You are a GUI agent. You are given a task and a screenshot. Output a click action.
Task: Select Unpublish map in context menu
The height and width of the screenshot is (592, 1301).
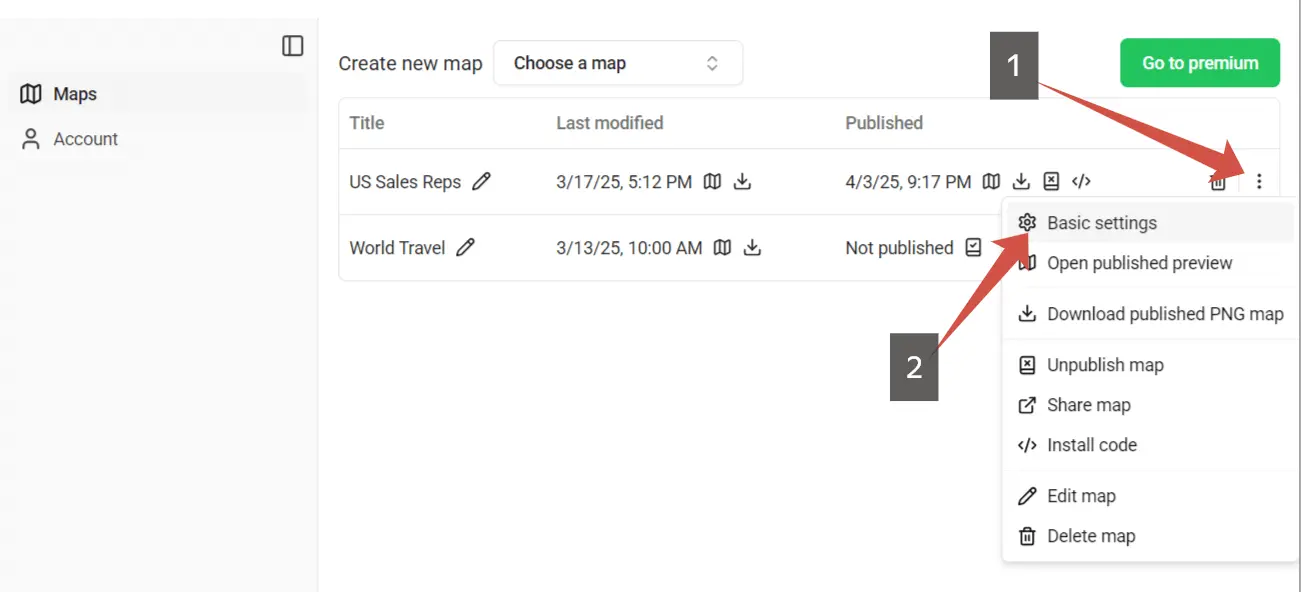[x=1104, y=365]
